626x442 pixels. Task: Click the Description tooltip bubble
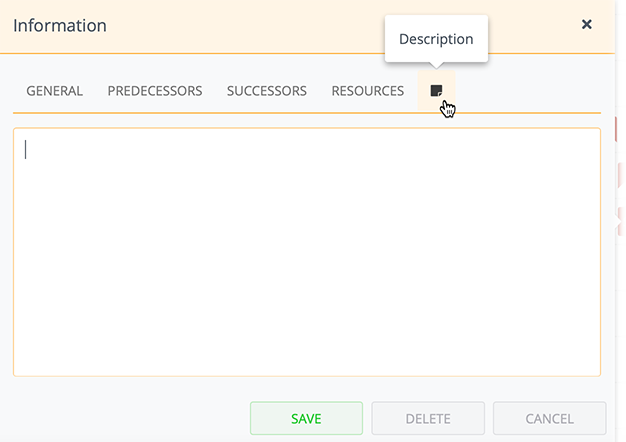coord(436,39)
